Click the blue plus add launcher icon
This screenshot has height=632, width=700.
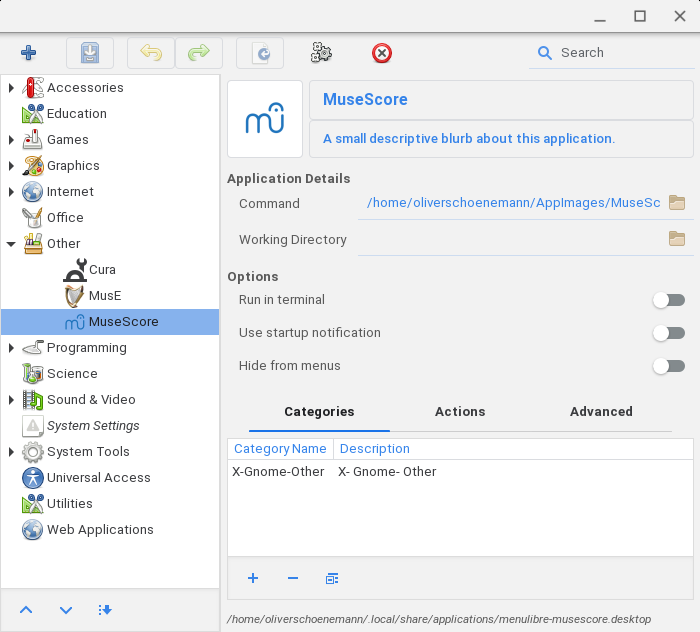(29, 53)
